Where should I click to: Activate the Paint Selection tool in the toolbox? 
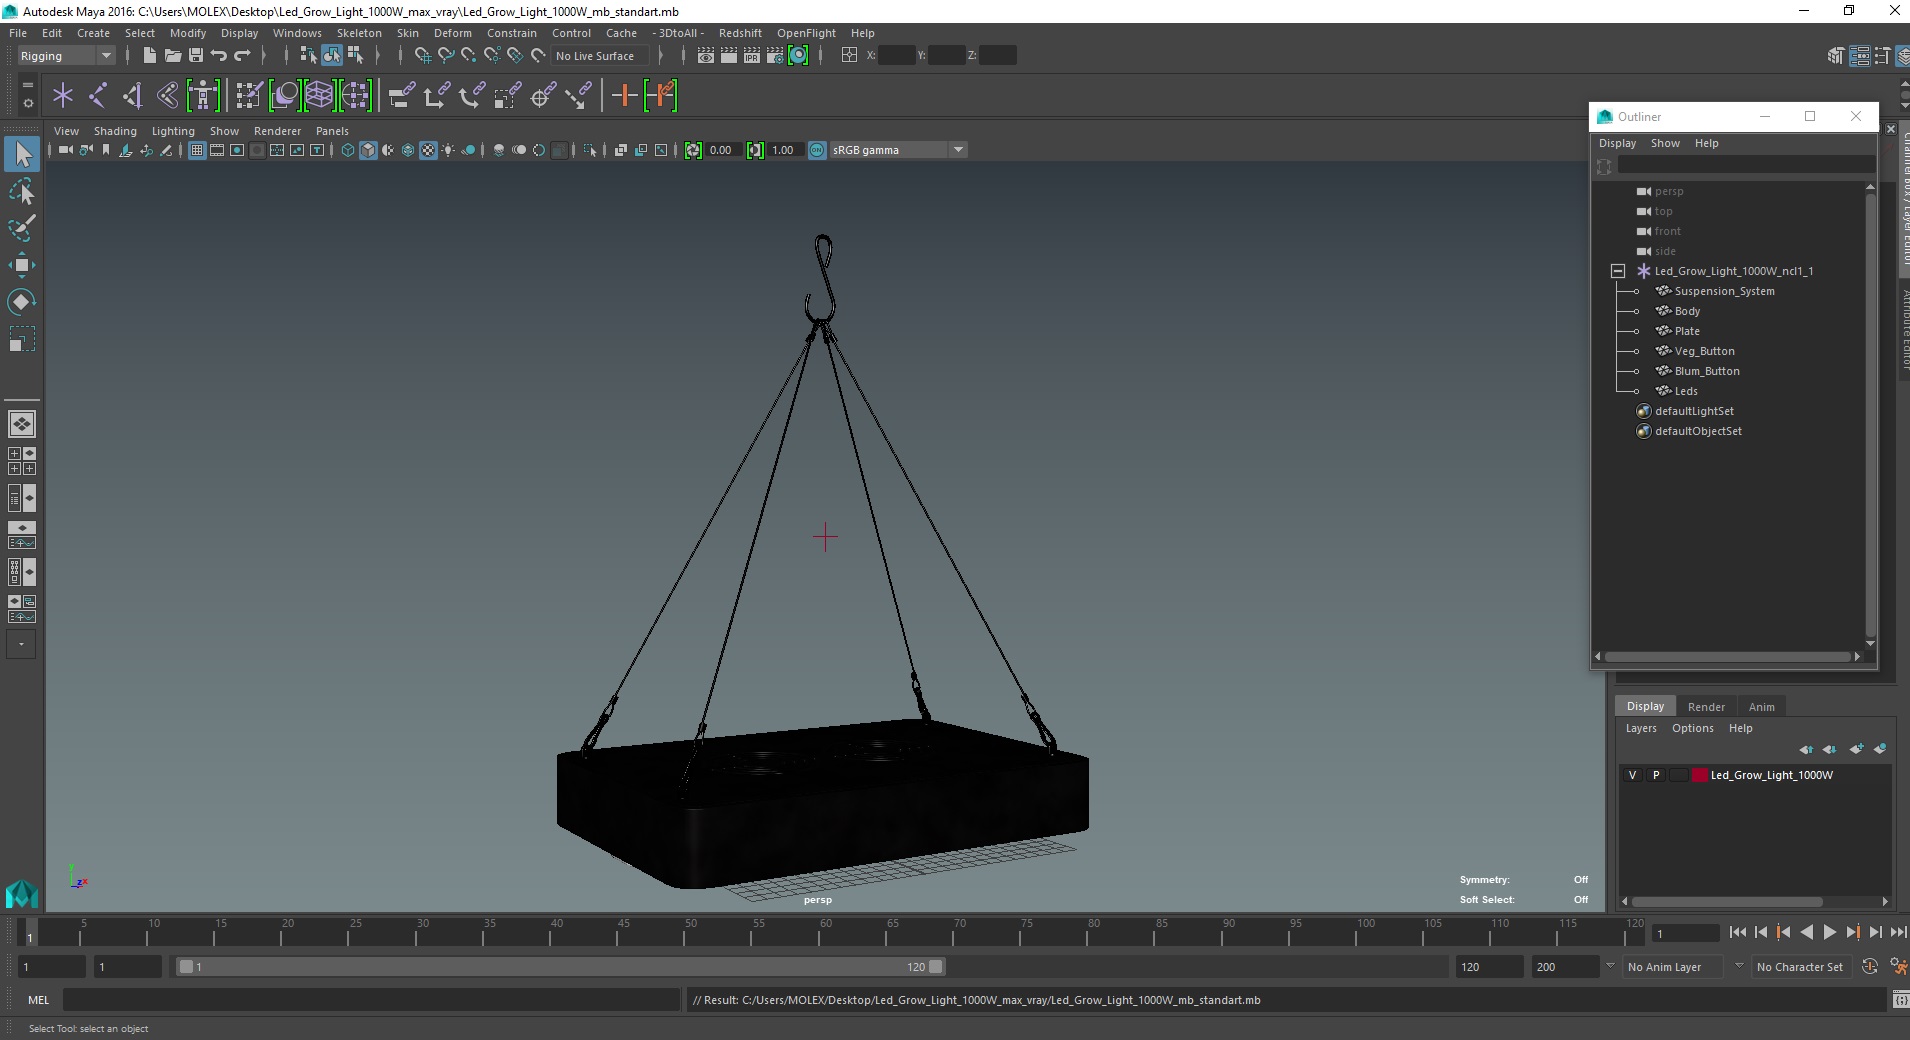22,228
